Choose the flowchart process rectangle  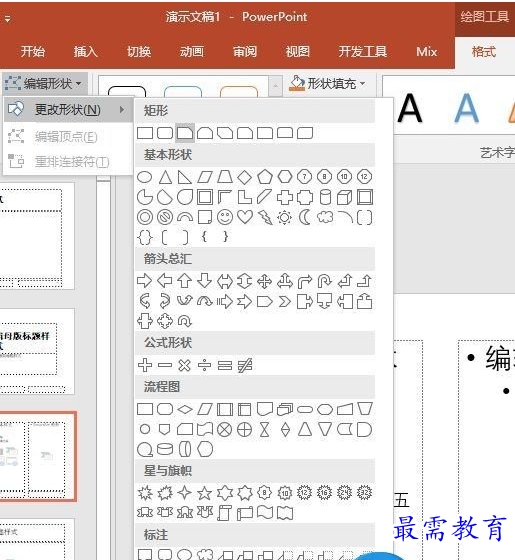point(145,409)
